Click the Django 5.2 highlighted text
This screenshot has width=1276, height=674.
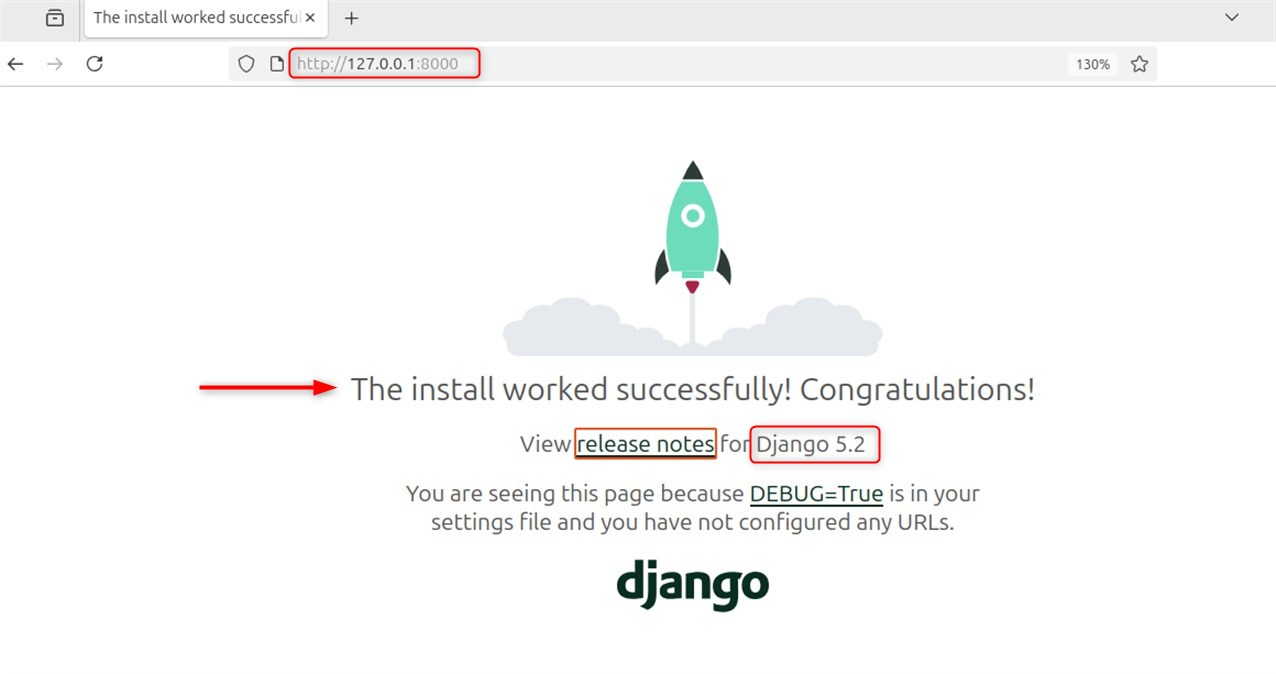(x=812, y=444)
